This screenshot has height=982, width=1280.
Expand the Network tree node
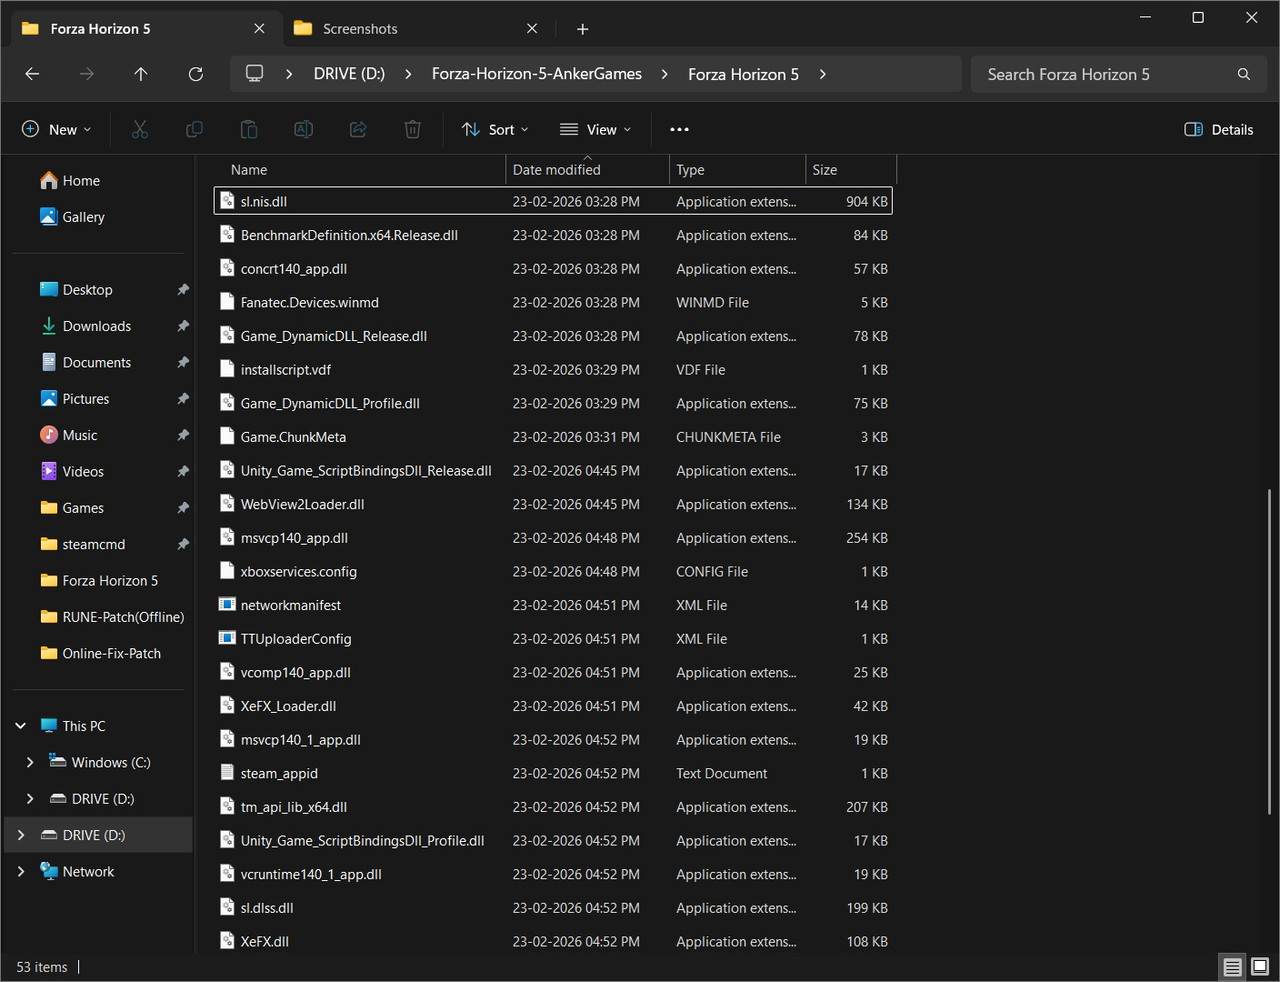click(21, 871)
